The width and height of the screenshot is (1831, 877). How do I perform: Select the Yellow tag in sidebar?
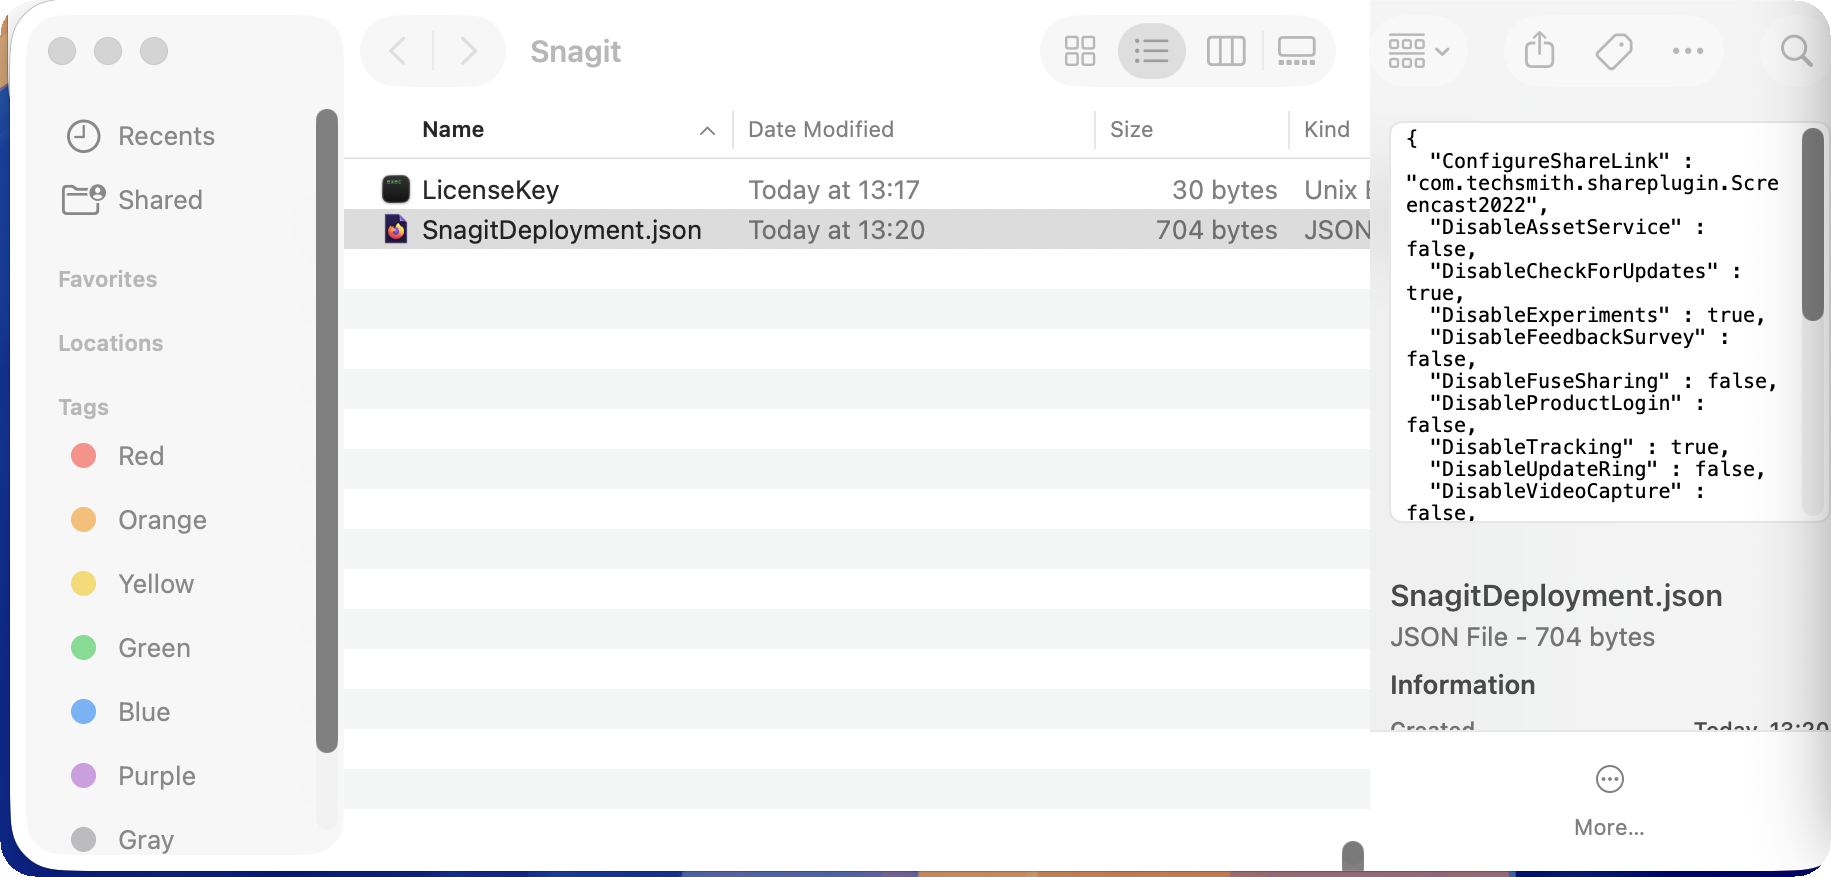(x=132, y=584)
